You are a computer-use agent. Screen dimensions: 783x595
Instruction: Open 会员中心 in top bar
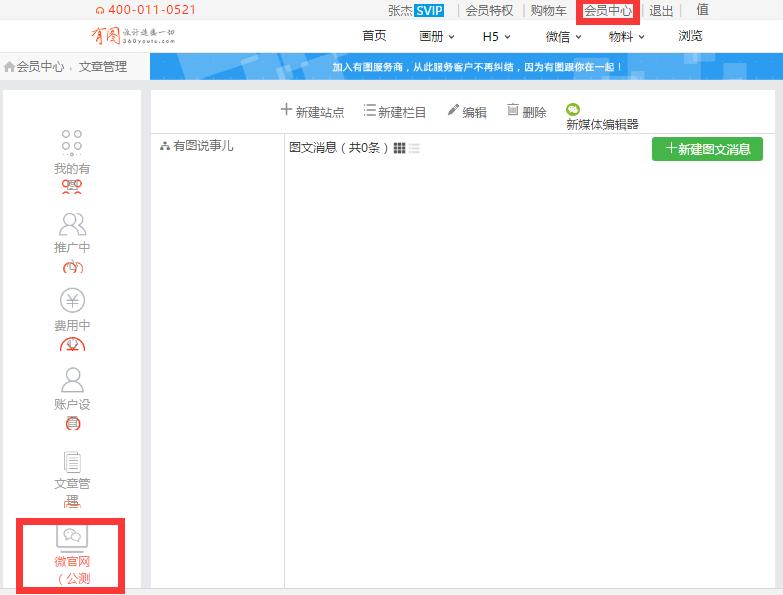tap(608, 10)
